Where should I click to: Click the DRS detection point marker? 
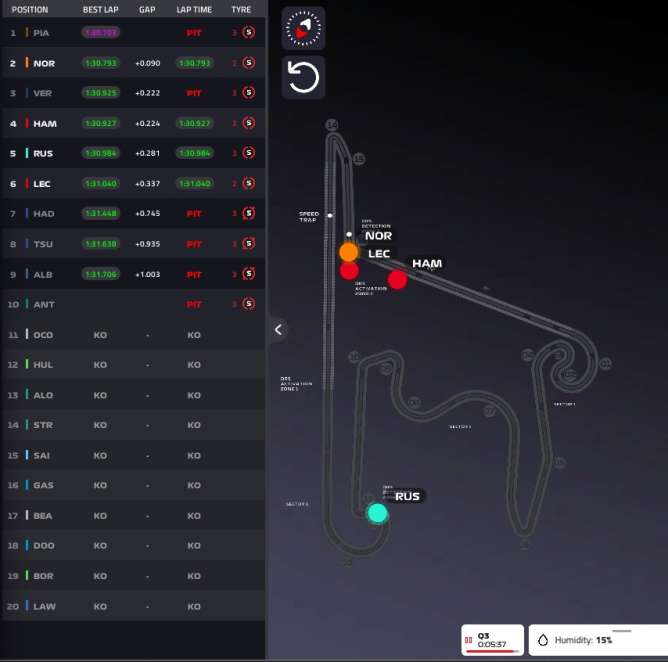pyautogui.click(x=349, y=234)
